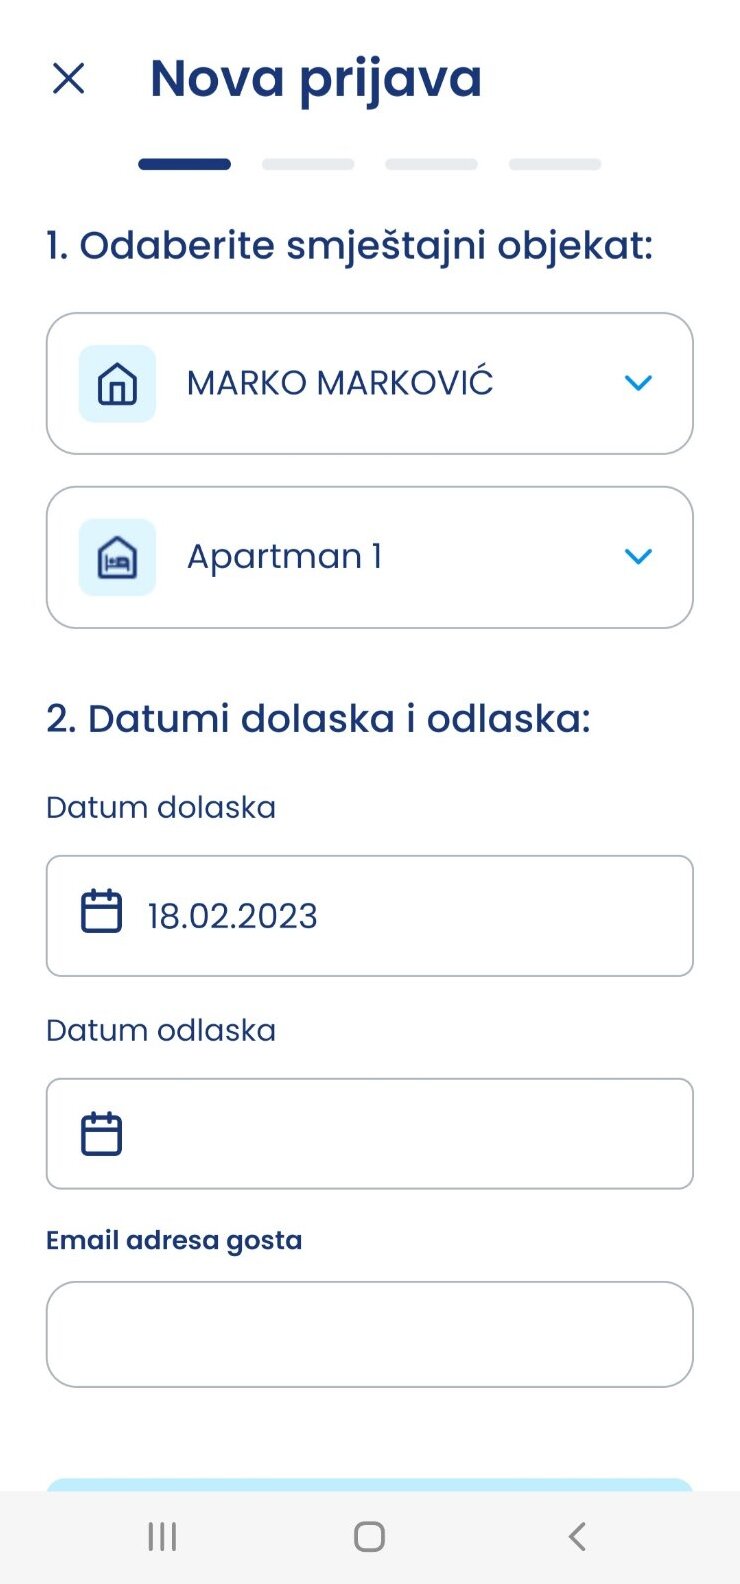Screen dimensions: 740x1584
Task: Click the bed icon beside Apartman 1
Action: click(x=117, y=557)
